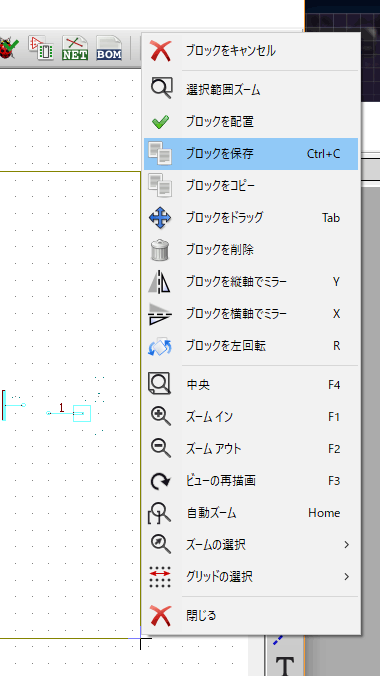Choose ブロックを横軸でミラー menu entry
380x676 pixels.
tap(251, 314)
